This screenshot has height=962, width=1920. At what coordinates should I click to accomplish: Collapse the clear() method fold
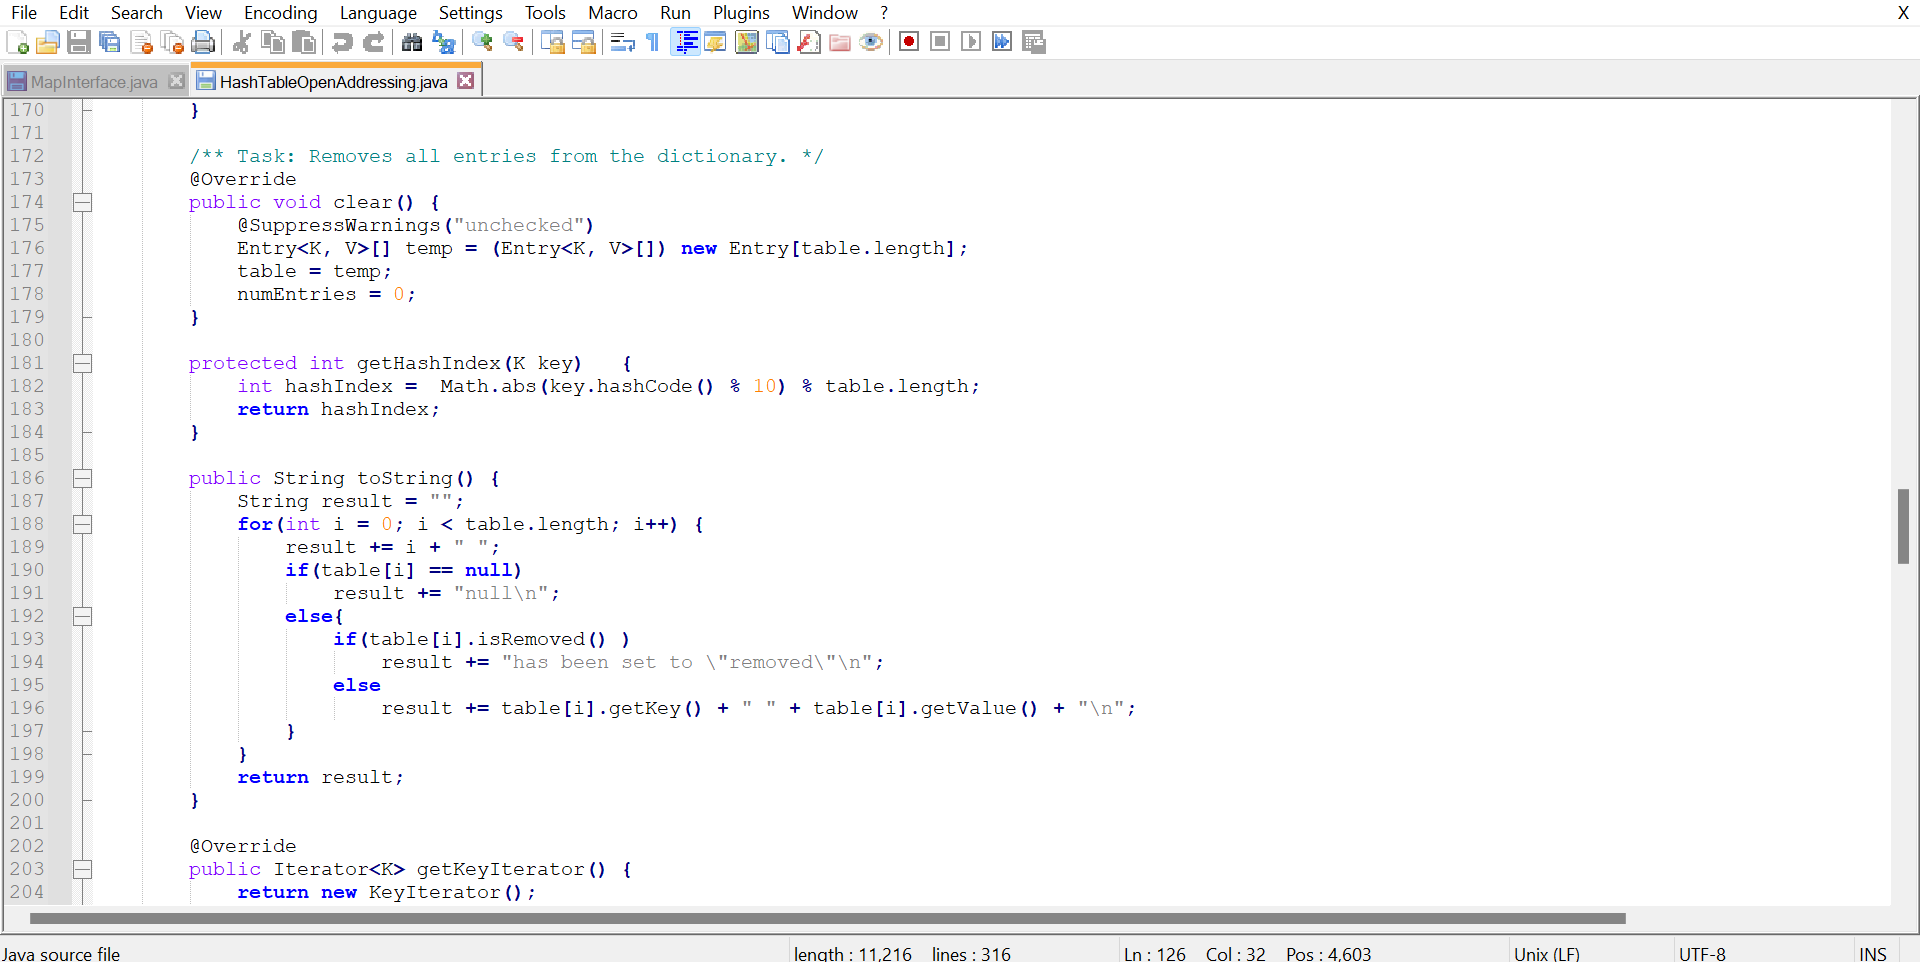(x=82, y=201)
